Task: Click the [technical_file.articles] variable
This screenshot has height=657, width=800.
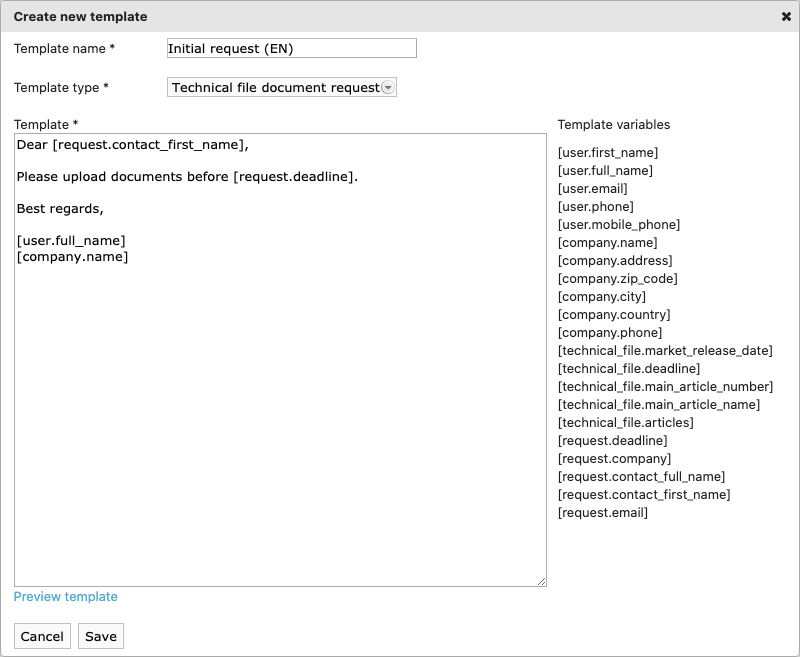Action: point(626,423)
